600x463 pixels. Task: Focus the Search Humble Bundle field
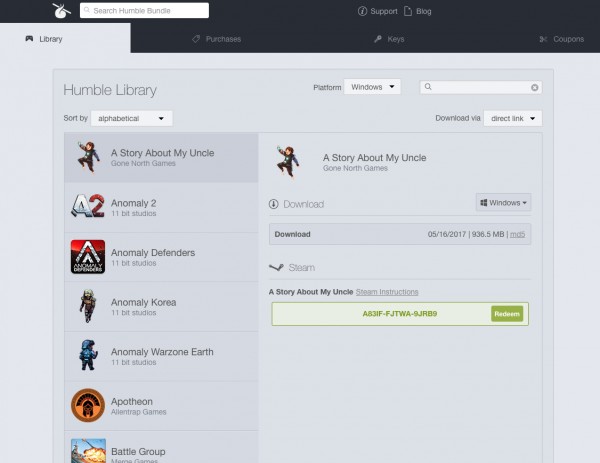pos(144,10)
